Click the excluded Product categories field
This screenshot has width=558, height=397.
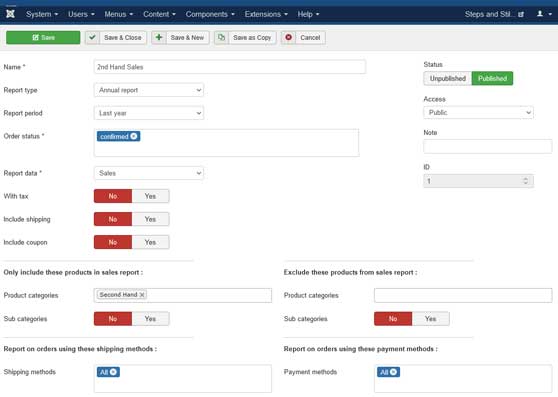[x=463, y=295]
